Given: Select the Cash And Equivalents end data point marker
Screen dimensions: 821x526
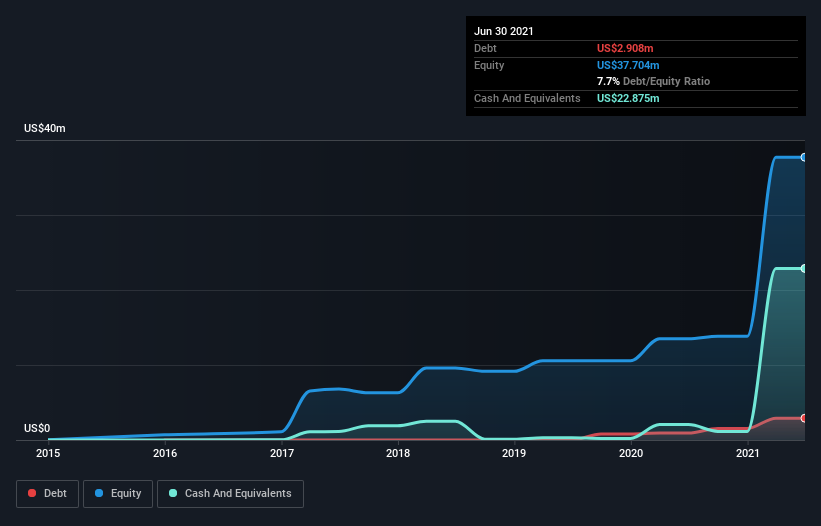Looking at the screenshot, I should [804, 268].
